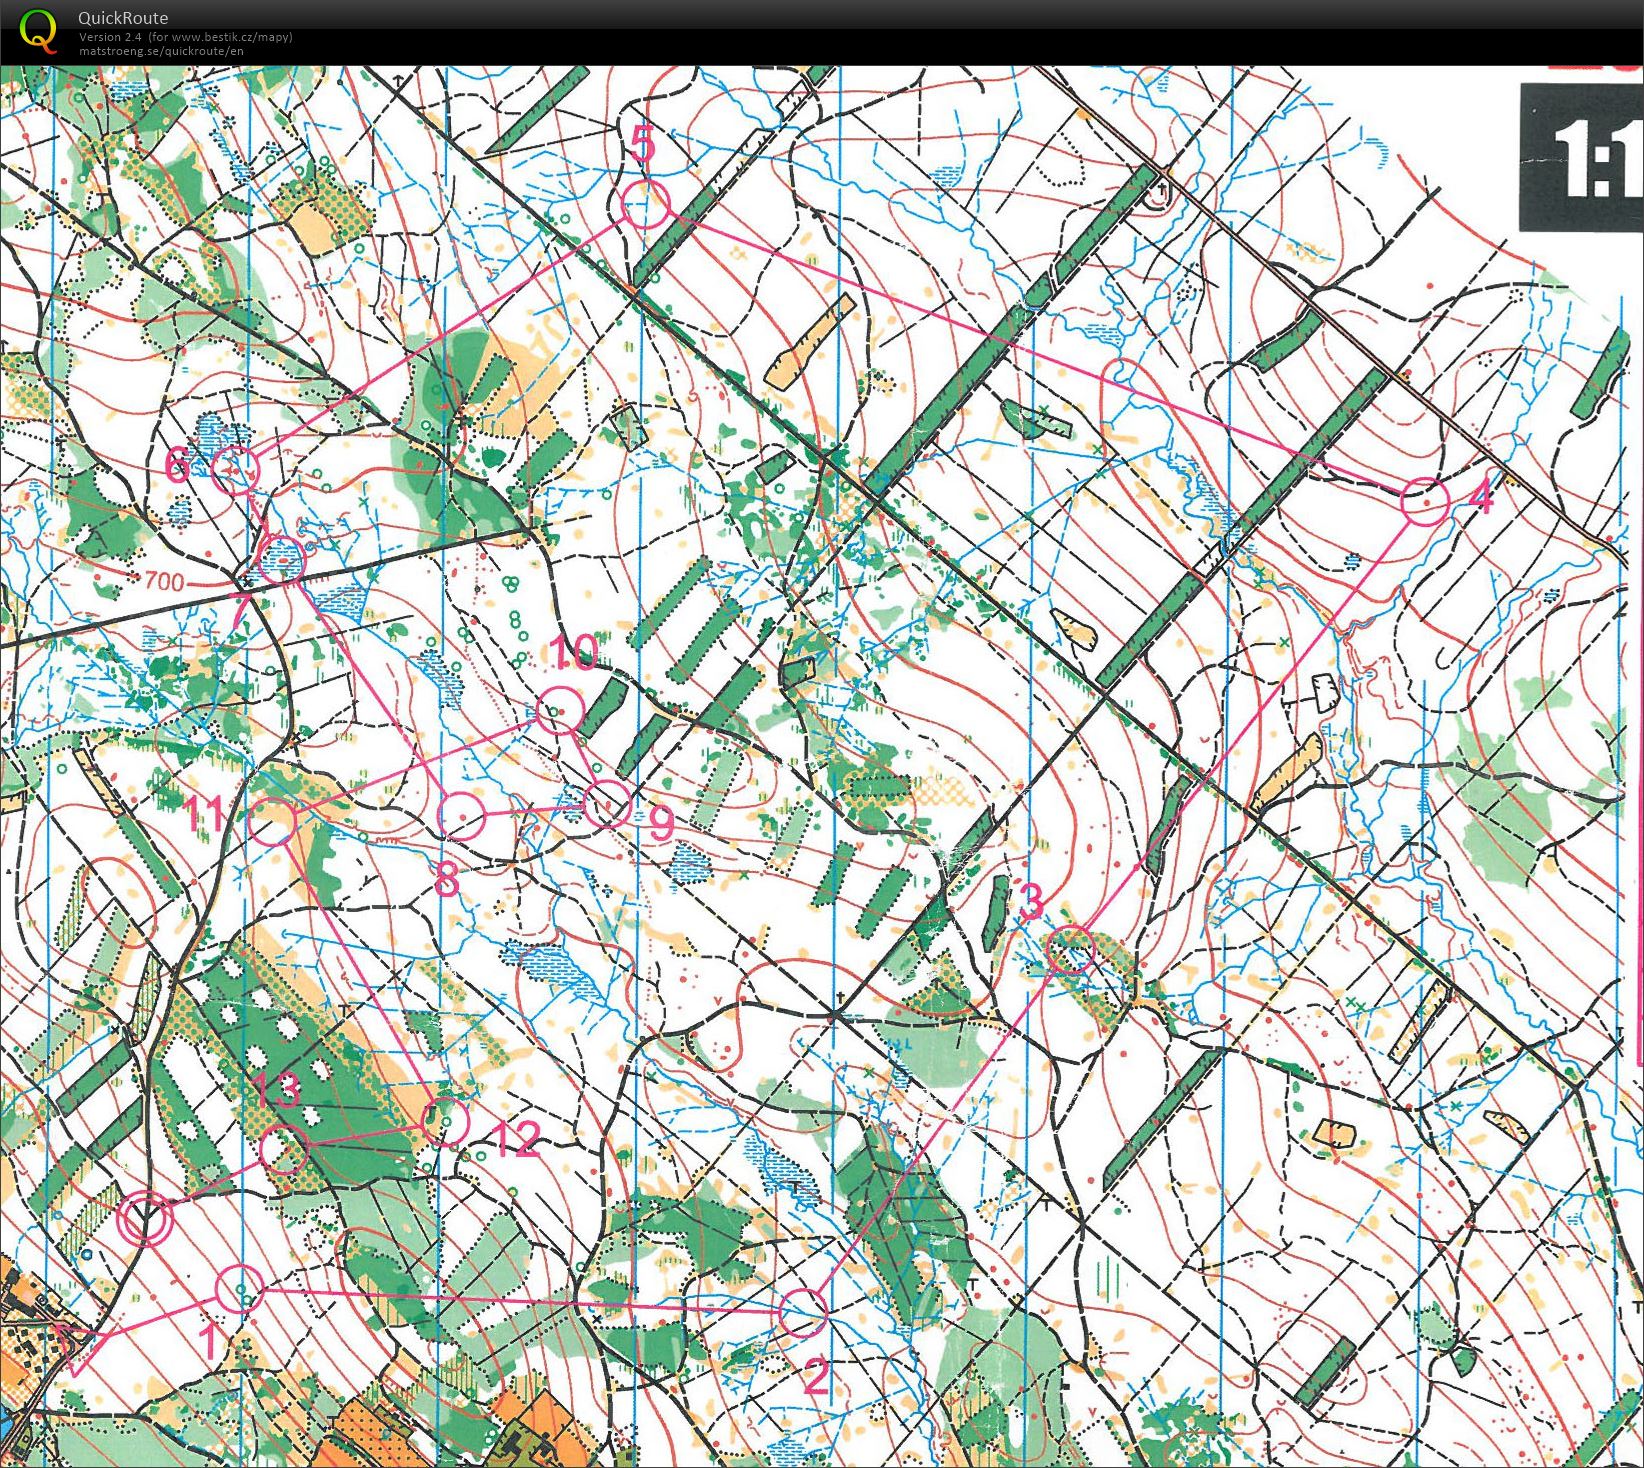Select the QuickRoute title text
Screen dimensions: 1644x1468
pos(123,18)
